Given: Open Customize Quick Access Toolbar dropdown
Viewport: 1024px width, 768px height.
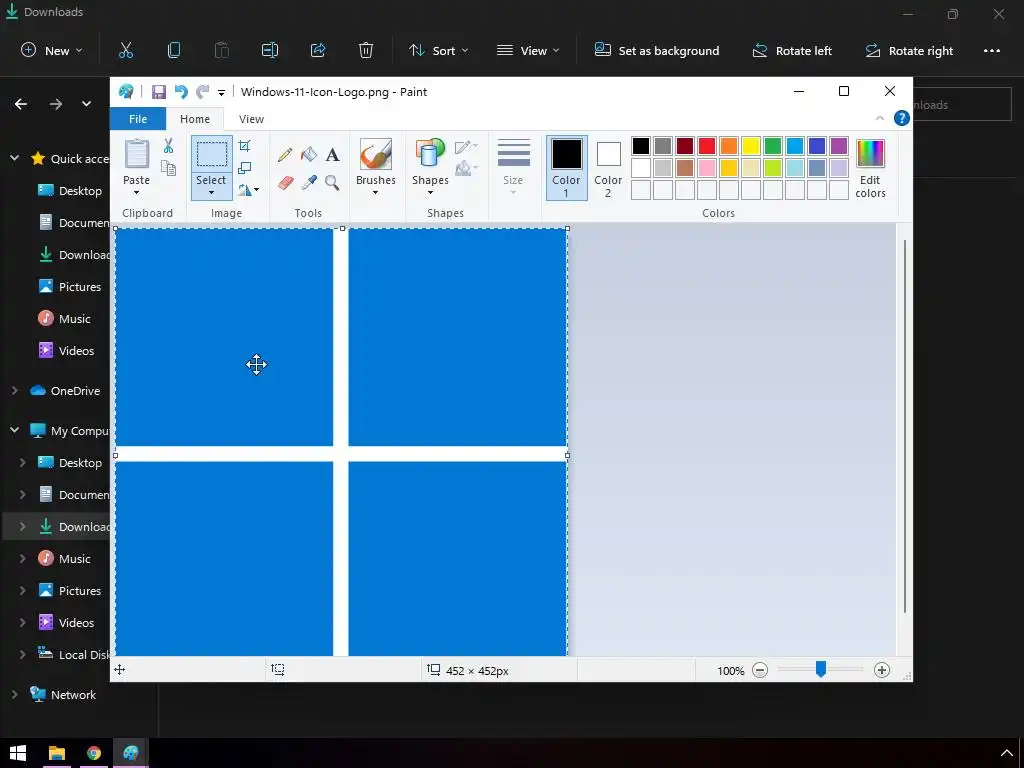Looking at the screenshot, I should (x=221, y=93).
